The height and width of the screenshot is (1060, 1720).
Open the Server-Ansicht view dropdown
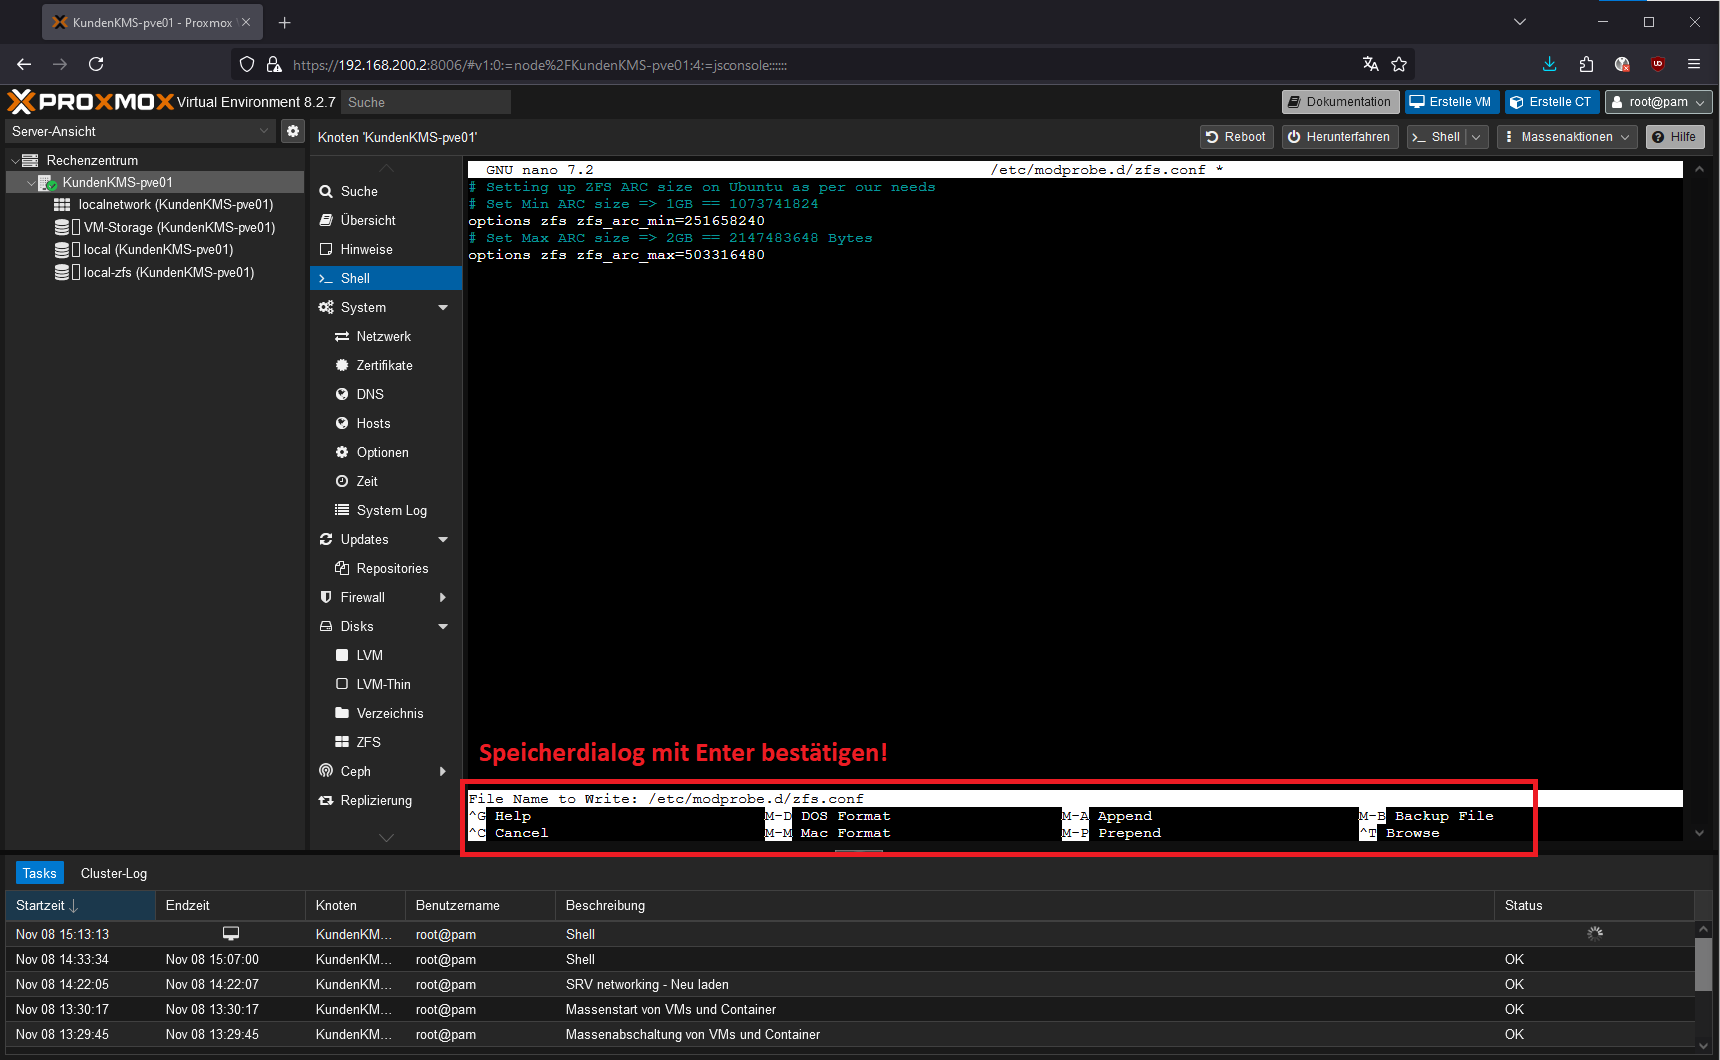click(x=140, y=131)
